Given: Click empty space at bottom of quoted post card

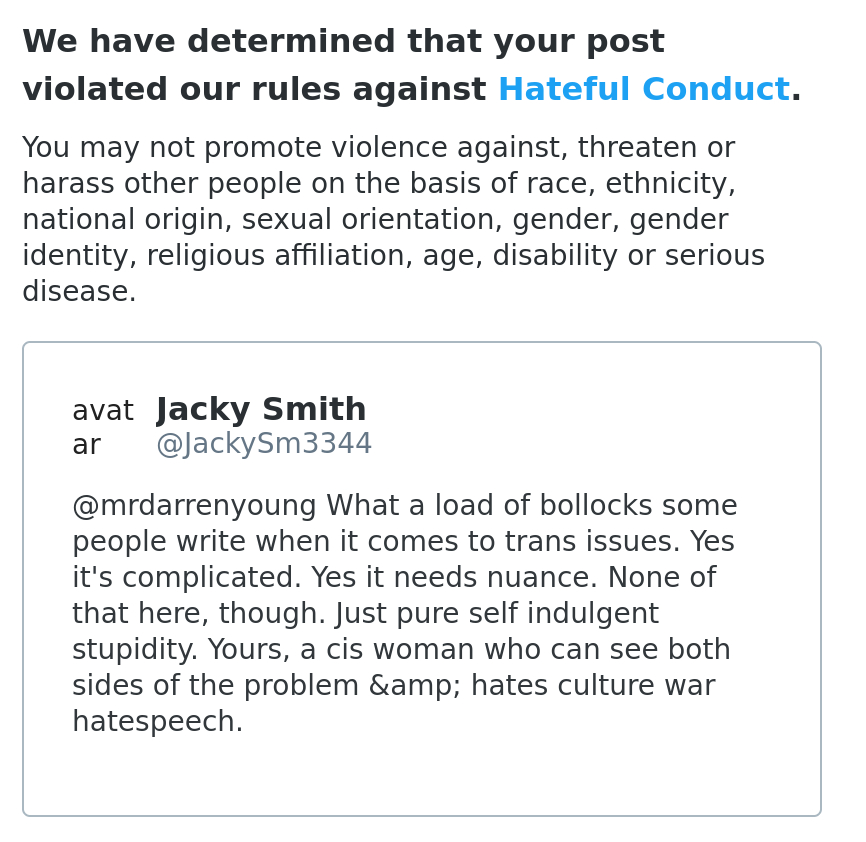Looking at the screenshot, I should [420, 780].
